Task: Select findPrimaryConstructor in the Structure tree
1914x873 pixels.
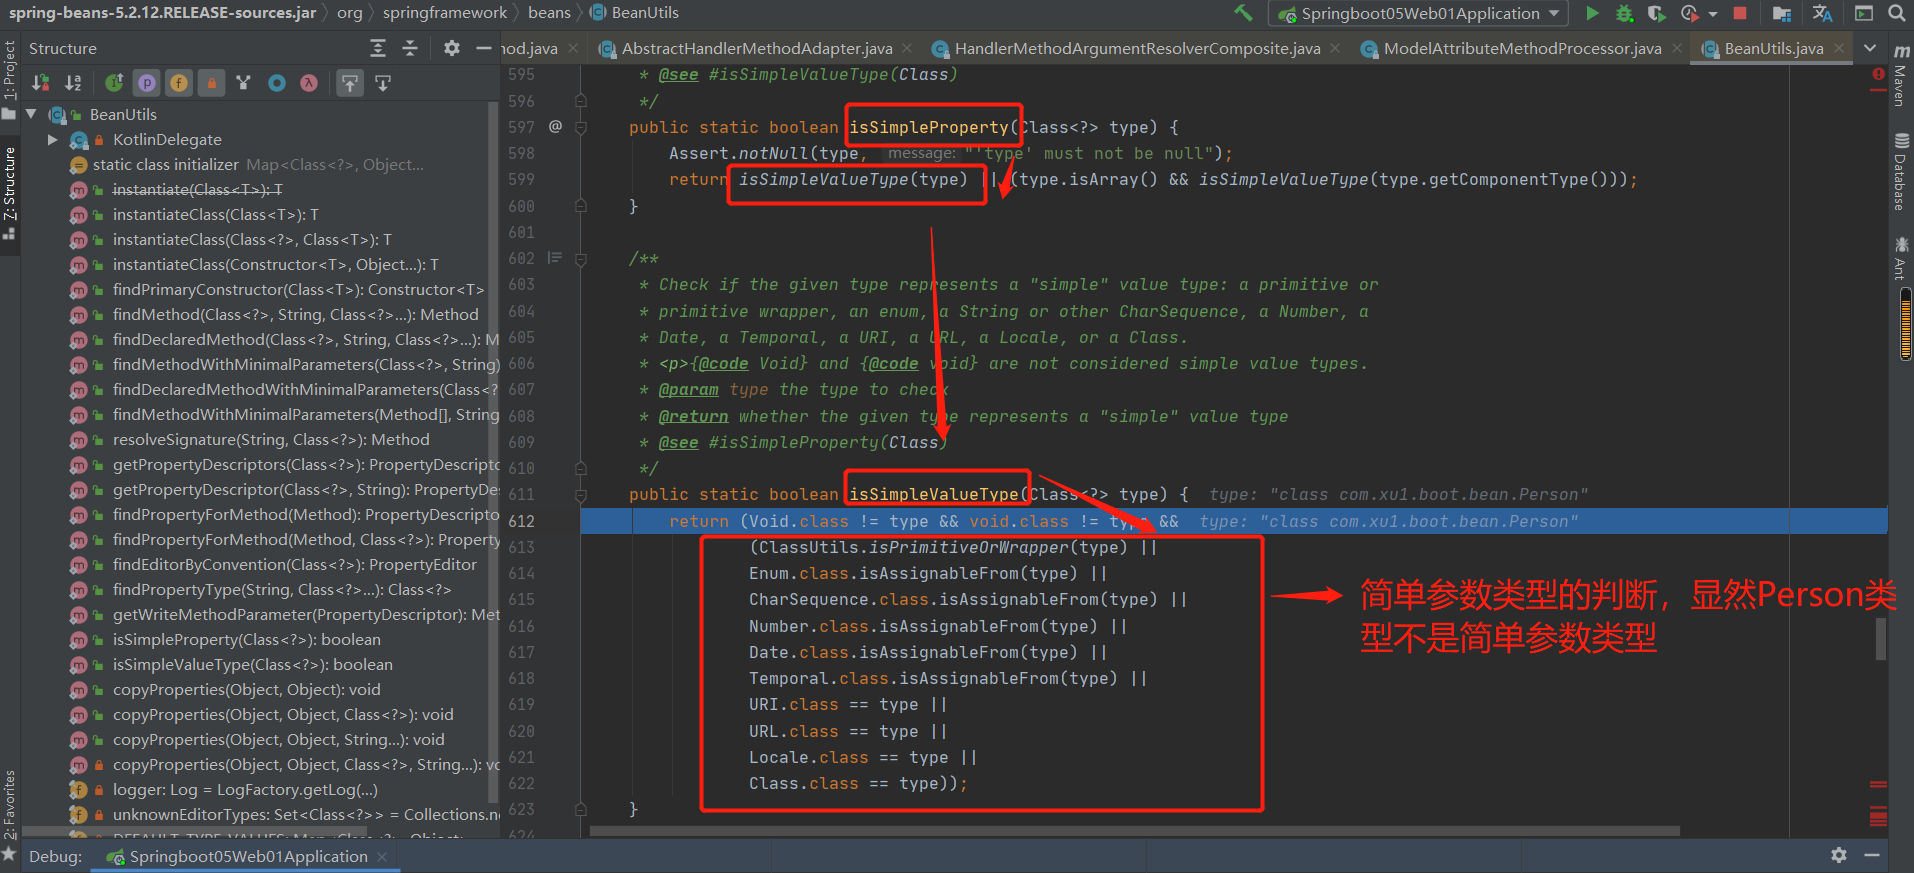Action: pyautogui.click(x=298, y=289)
